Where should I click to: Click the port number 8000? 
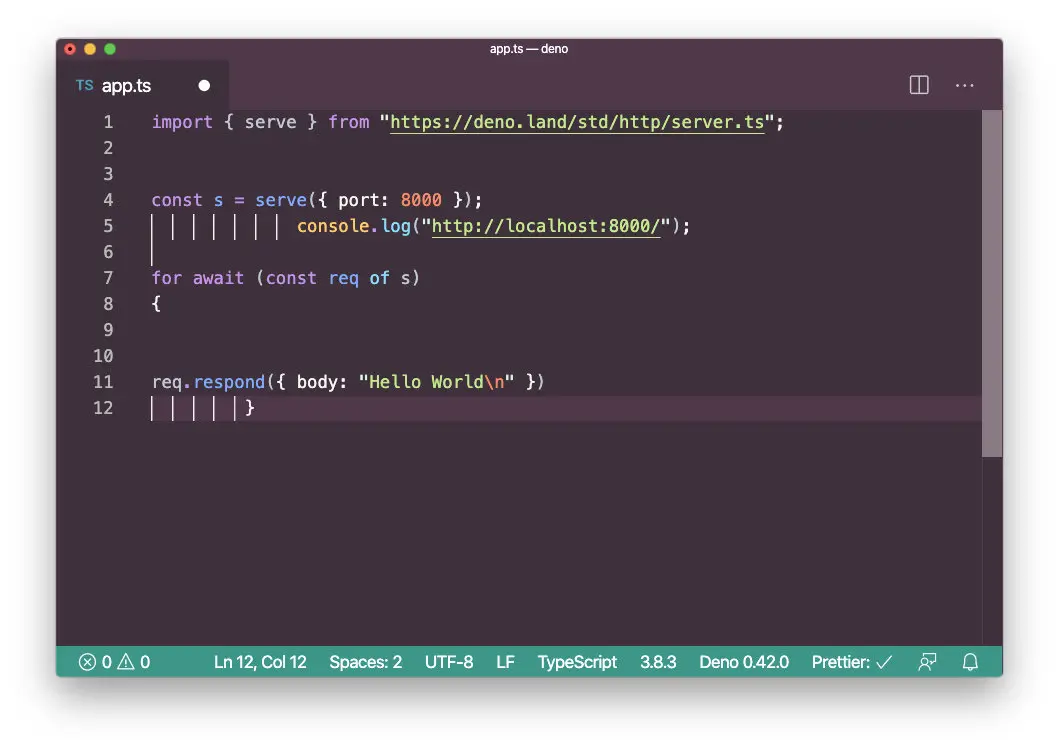(x=421, y=200)
